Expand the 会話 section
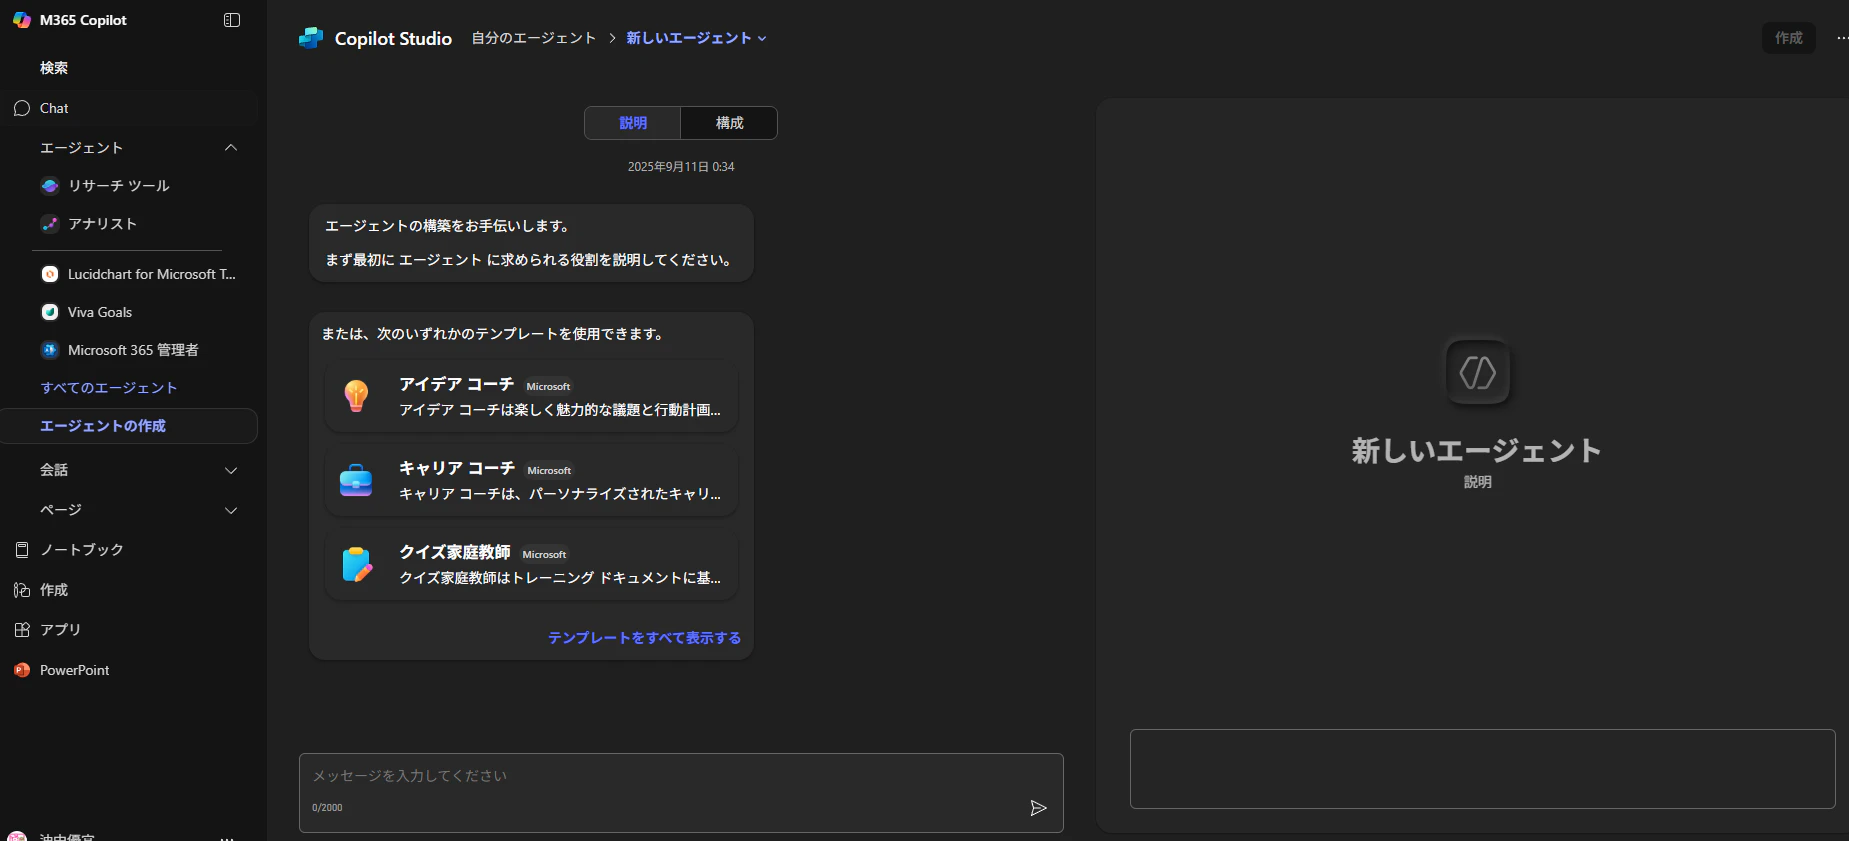Image resolution: width=1849 pixels, height=841 pixels. [x=231, y=470]
